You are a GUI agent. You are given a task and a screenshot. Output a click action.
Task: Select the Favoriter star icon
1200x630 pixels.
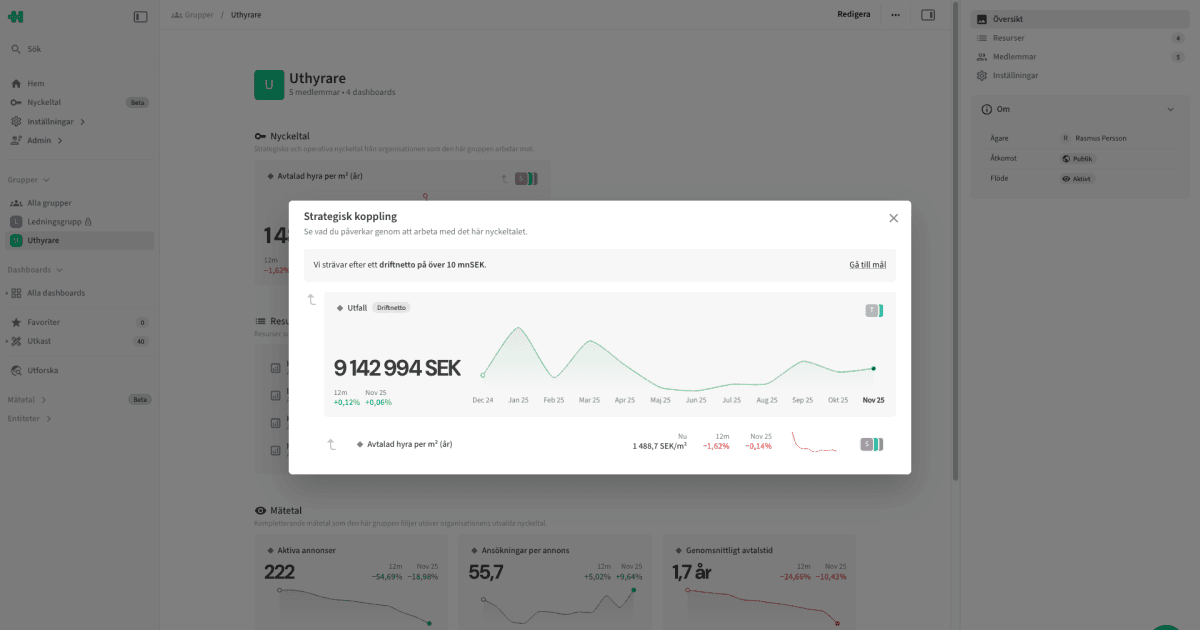tap(14, 322)
